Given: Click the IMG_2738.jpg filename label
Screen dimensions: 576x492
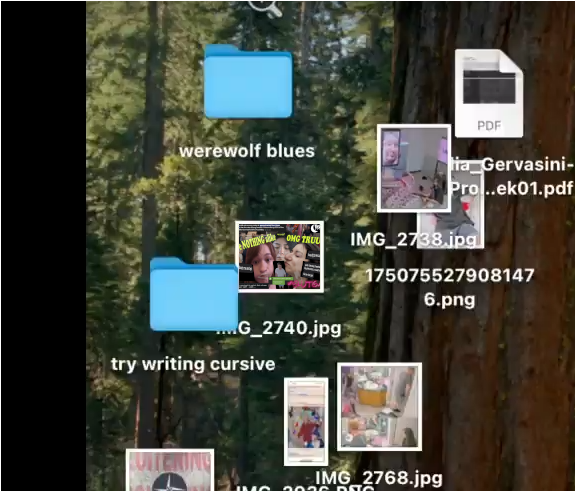Looking at the screenshot, I should (x=414, y=240).
